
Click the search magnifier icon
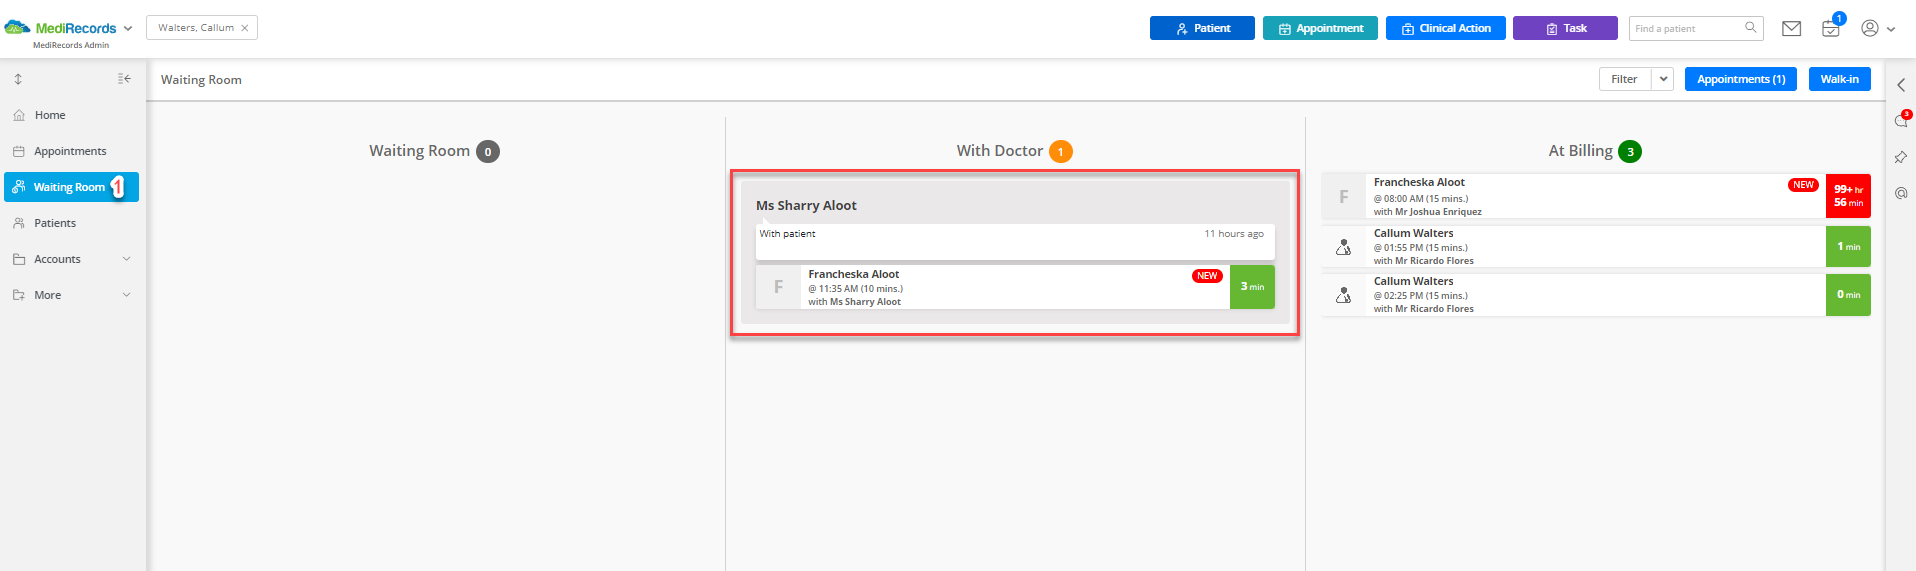pyautogui.click(x=1751, y=28)
